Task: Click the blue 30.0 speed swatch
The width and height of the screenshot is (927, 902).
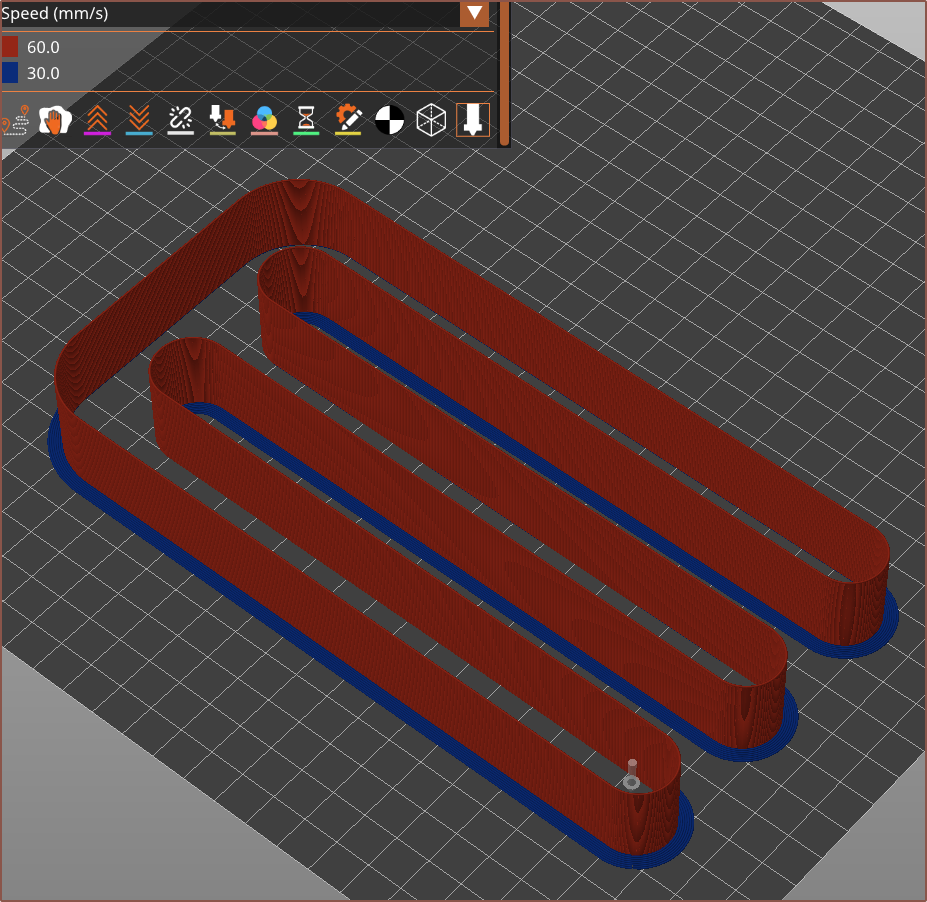Action: (10, 73)
